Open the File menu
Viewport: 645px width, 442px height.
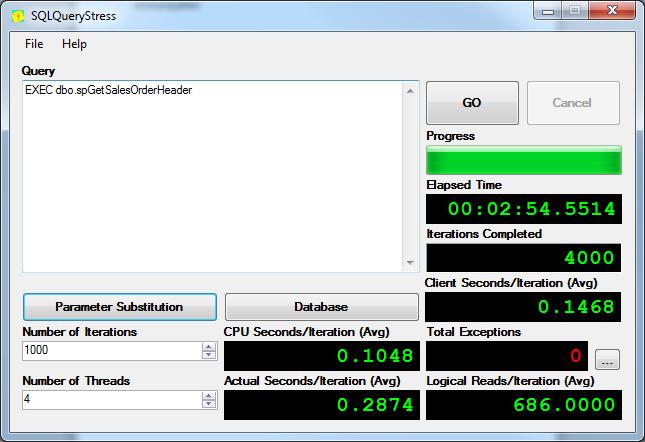(x=34, y=44)
